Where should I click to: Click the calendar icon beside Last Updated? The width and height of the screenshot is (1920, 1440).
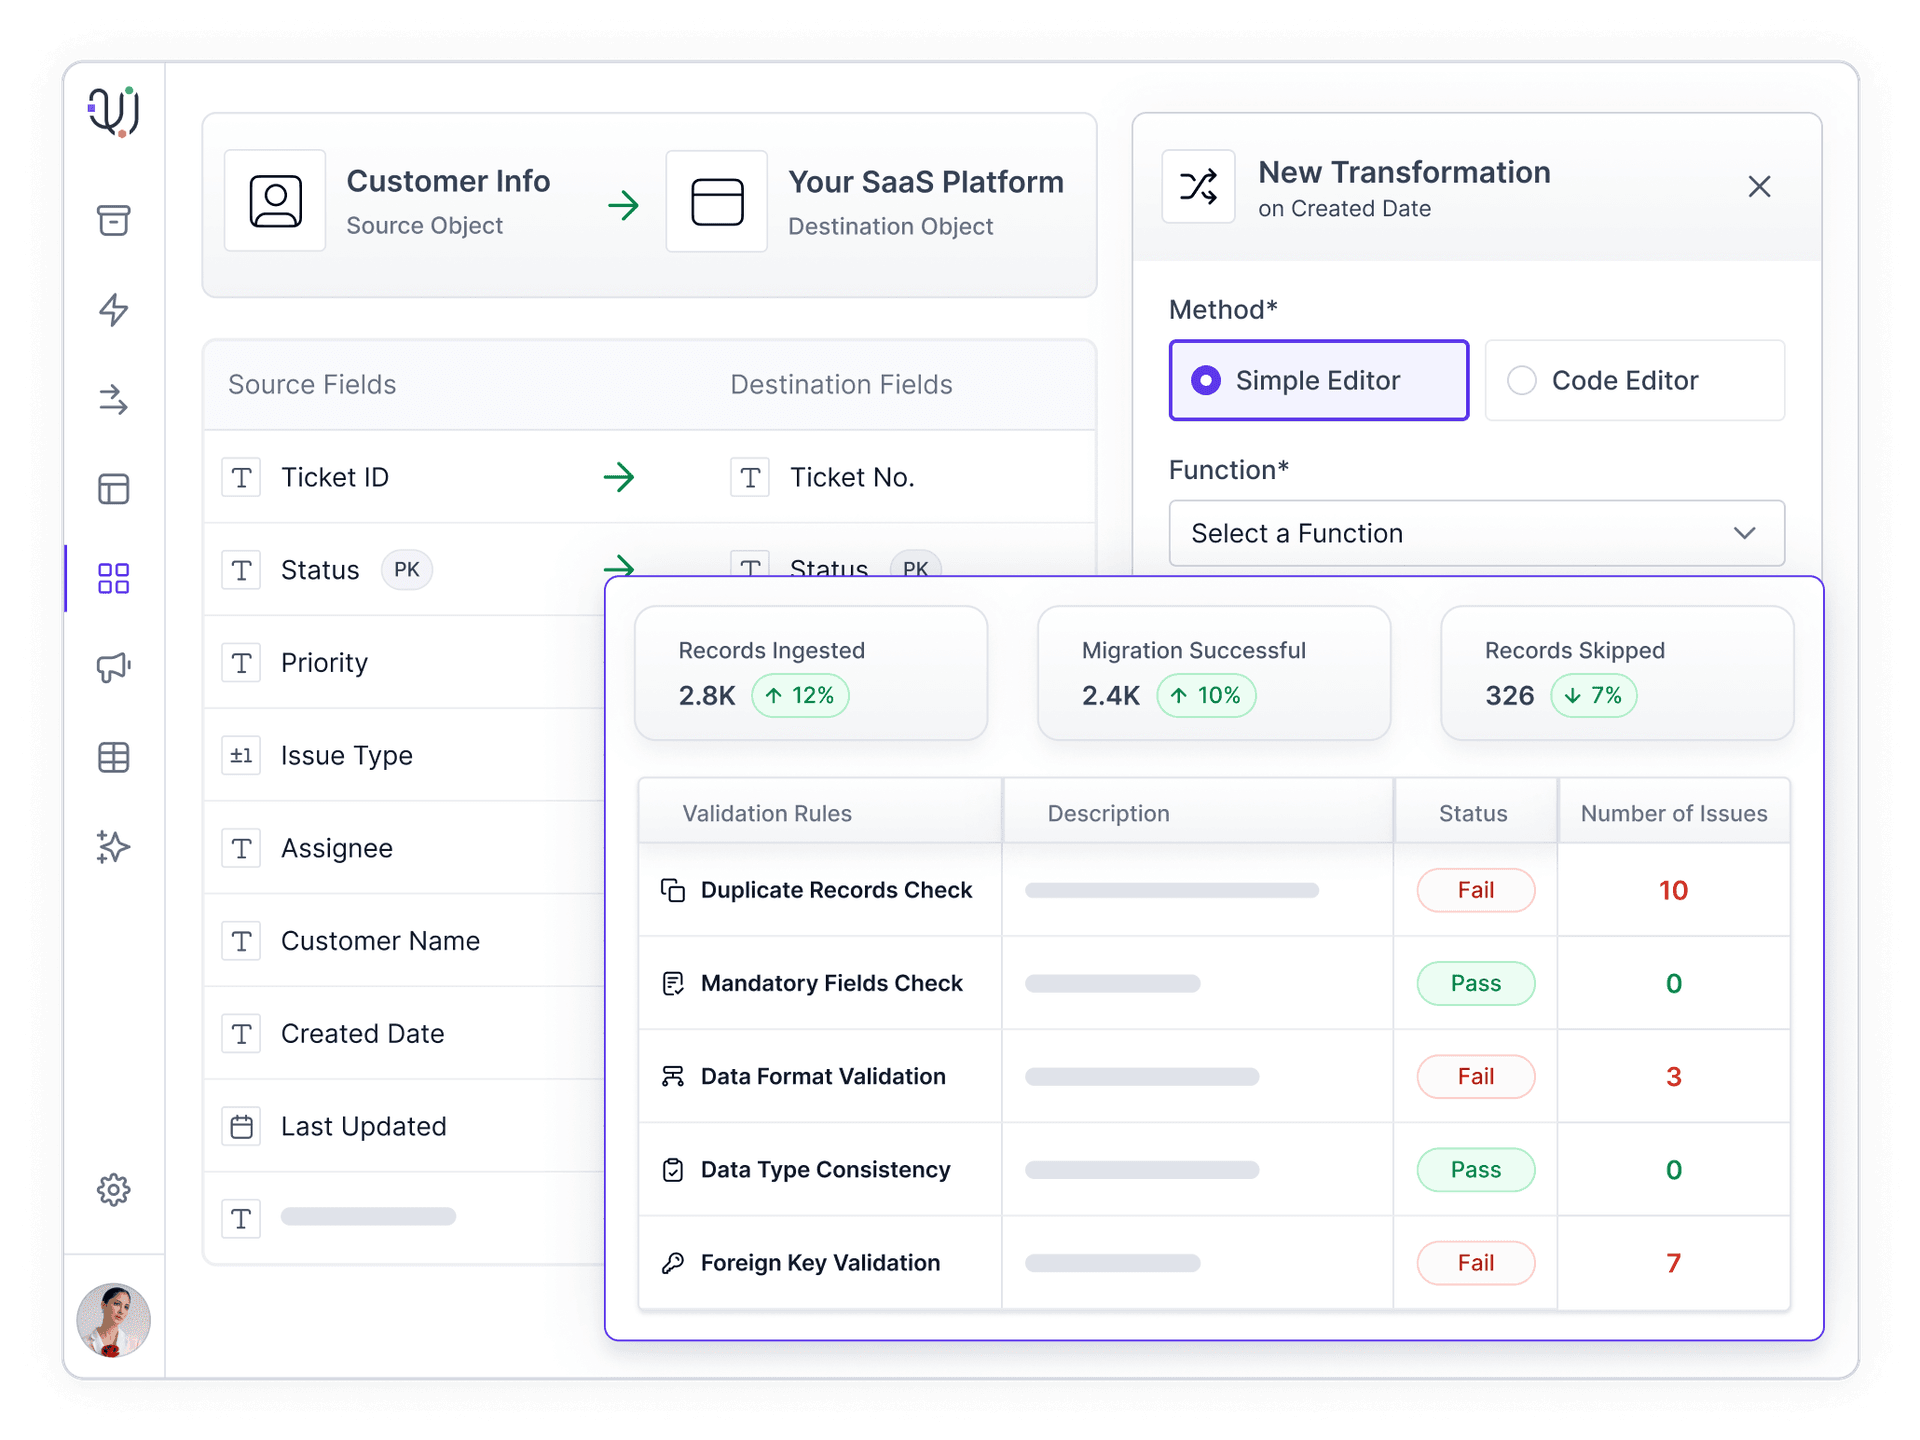(241, 1127)
